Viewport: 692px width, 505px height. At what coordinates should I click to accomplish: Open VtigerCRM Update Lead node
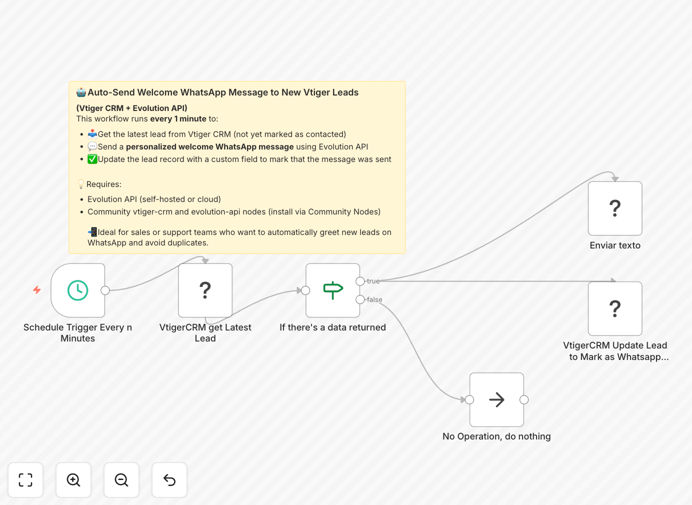tap(615, 309)
